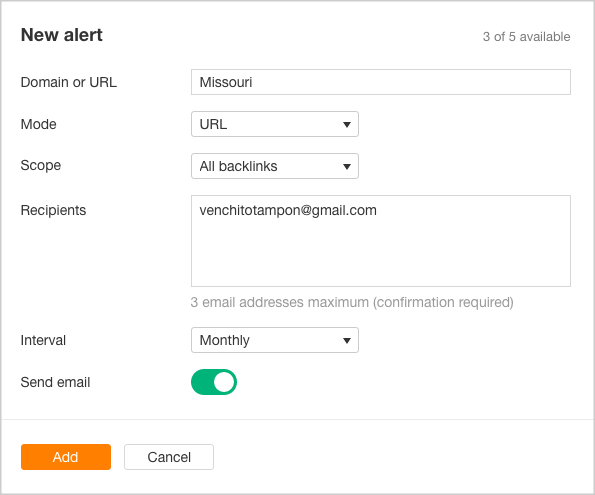Screen dimensions: 595x495
Task: Focus the Domain or URL field containing Missouri
Action: click(381, 82)
